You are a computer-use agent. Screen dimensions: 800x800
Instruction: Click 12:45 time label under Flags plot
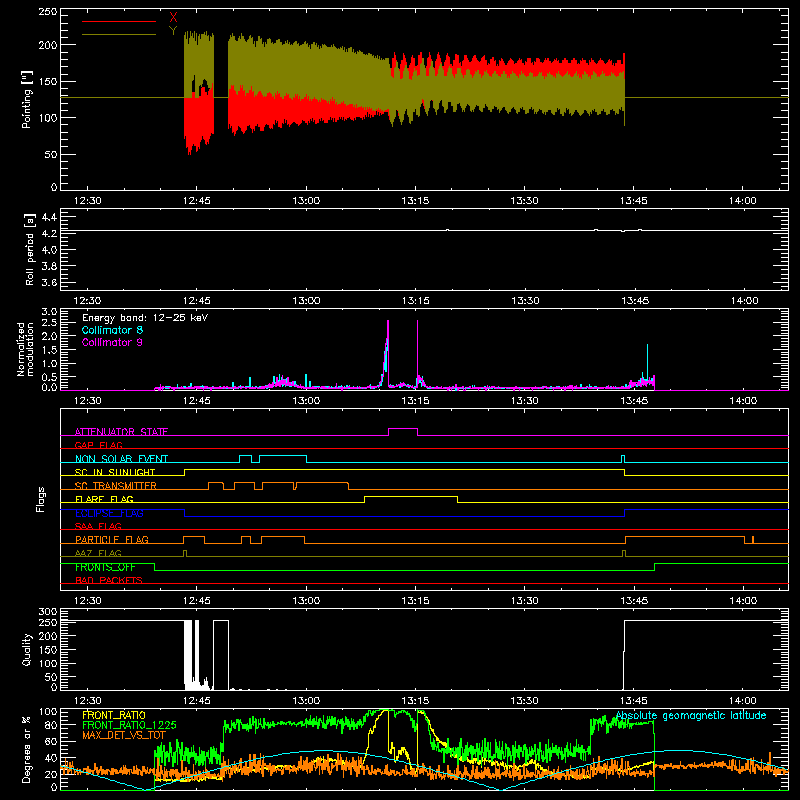196,601
